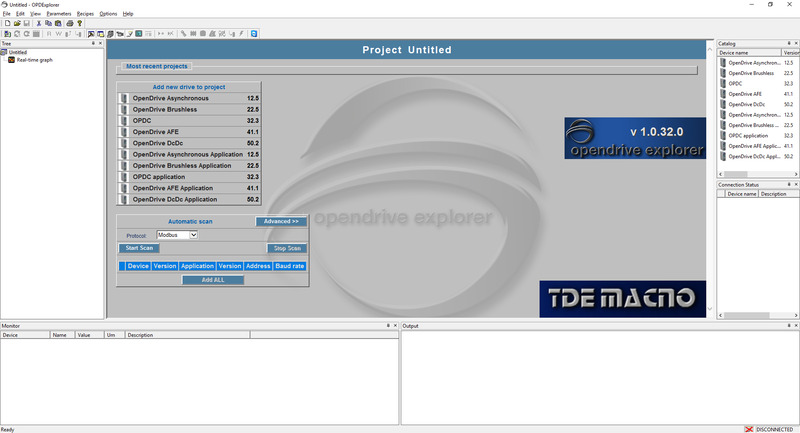The width and height of the screenshot is (800, 433).
Task: Click the Cut scissors toolbar icon
Action: (39, 23)
